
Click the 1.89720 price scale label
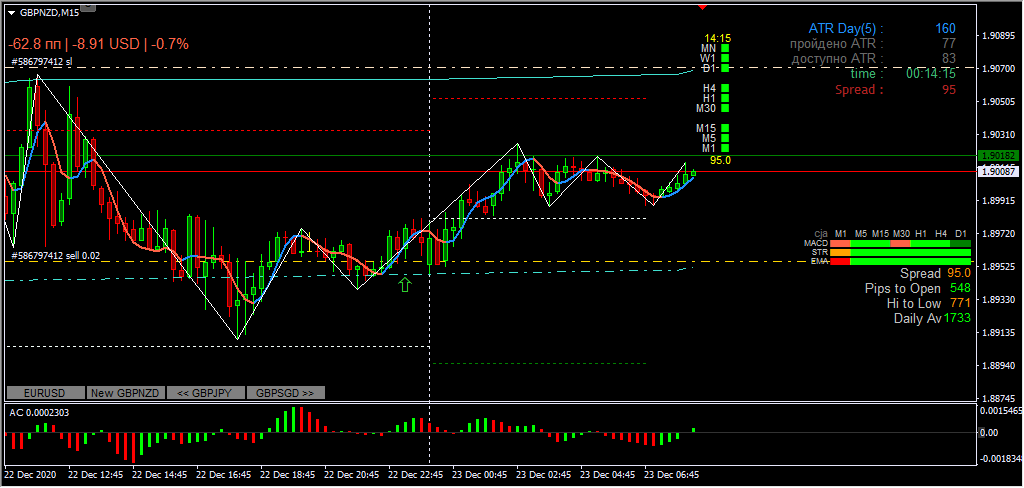coord(1000,233)
